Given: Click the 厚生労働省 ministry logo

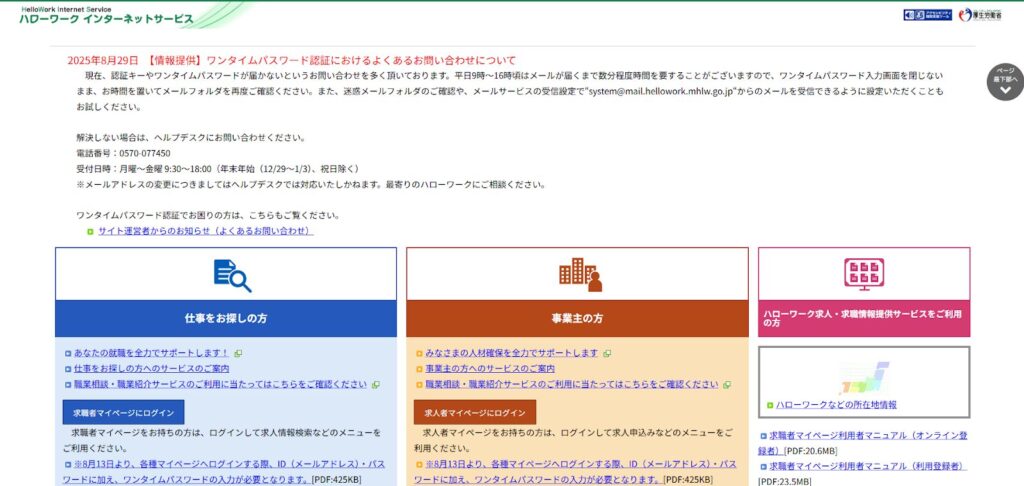Looking at the screenshot, I should pyautogui.click(x=979, y=15).
